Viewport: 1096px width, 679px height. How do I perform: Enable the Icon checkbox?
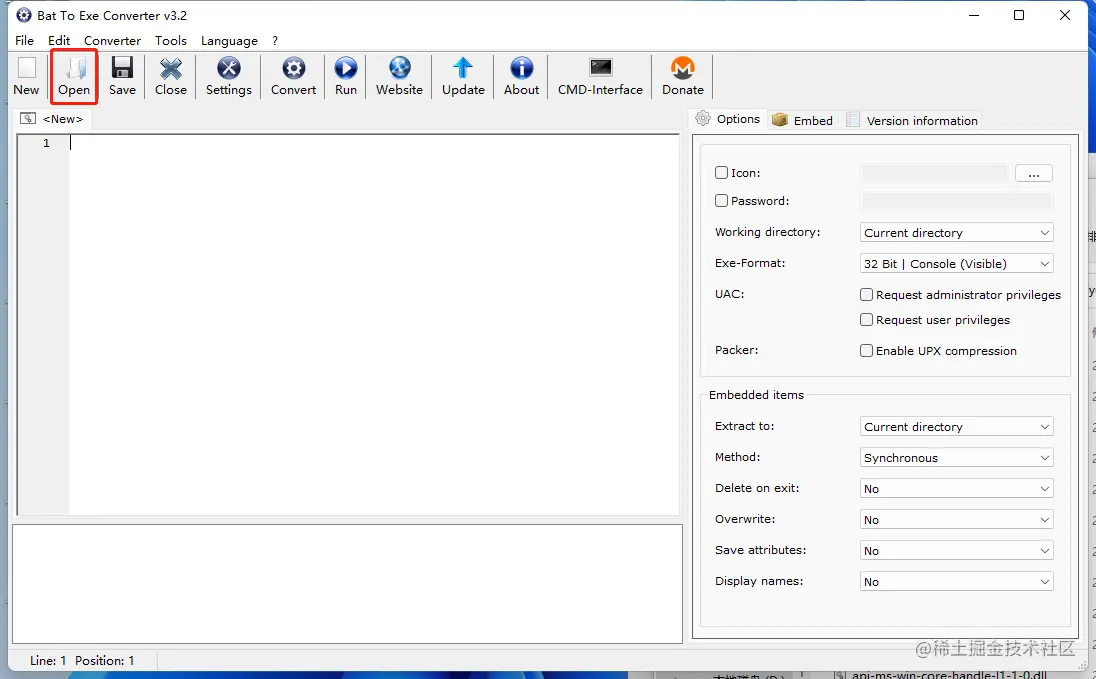[x=721, y=172]
